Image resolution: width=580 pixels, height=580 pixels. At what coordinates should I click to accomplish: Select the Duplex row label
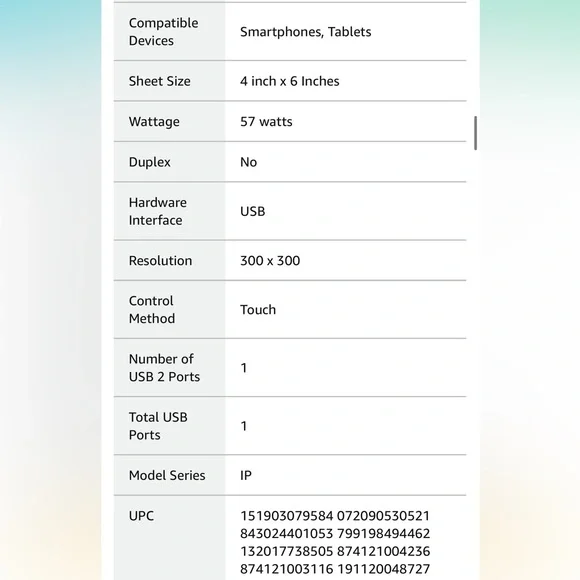pyautogui.click(x=149, y=162)
